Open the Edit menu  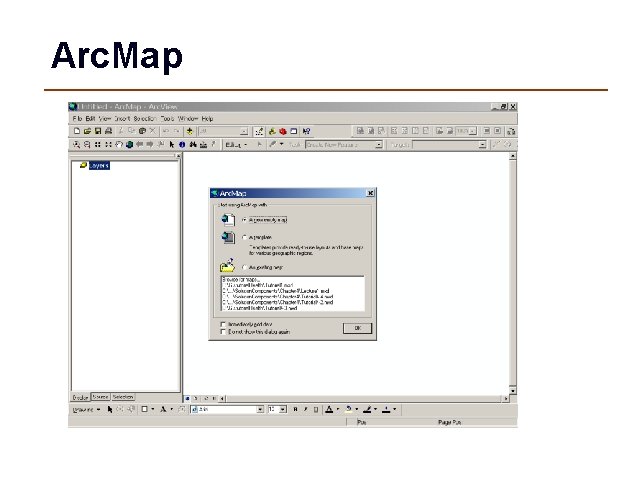click(90, 119)
